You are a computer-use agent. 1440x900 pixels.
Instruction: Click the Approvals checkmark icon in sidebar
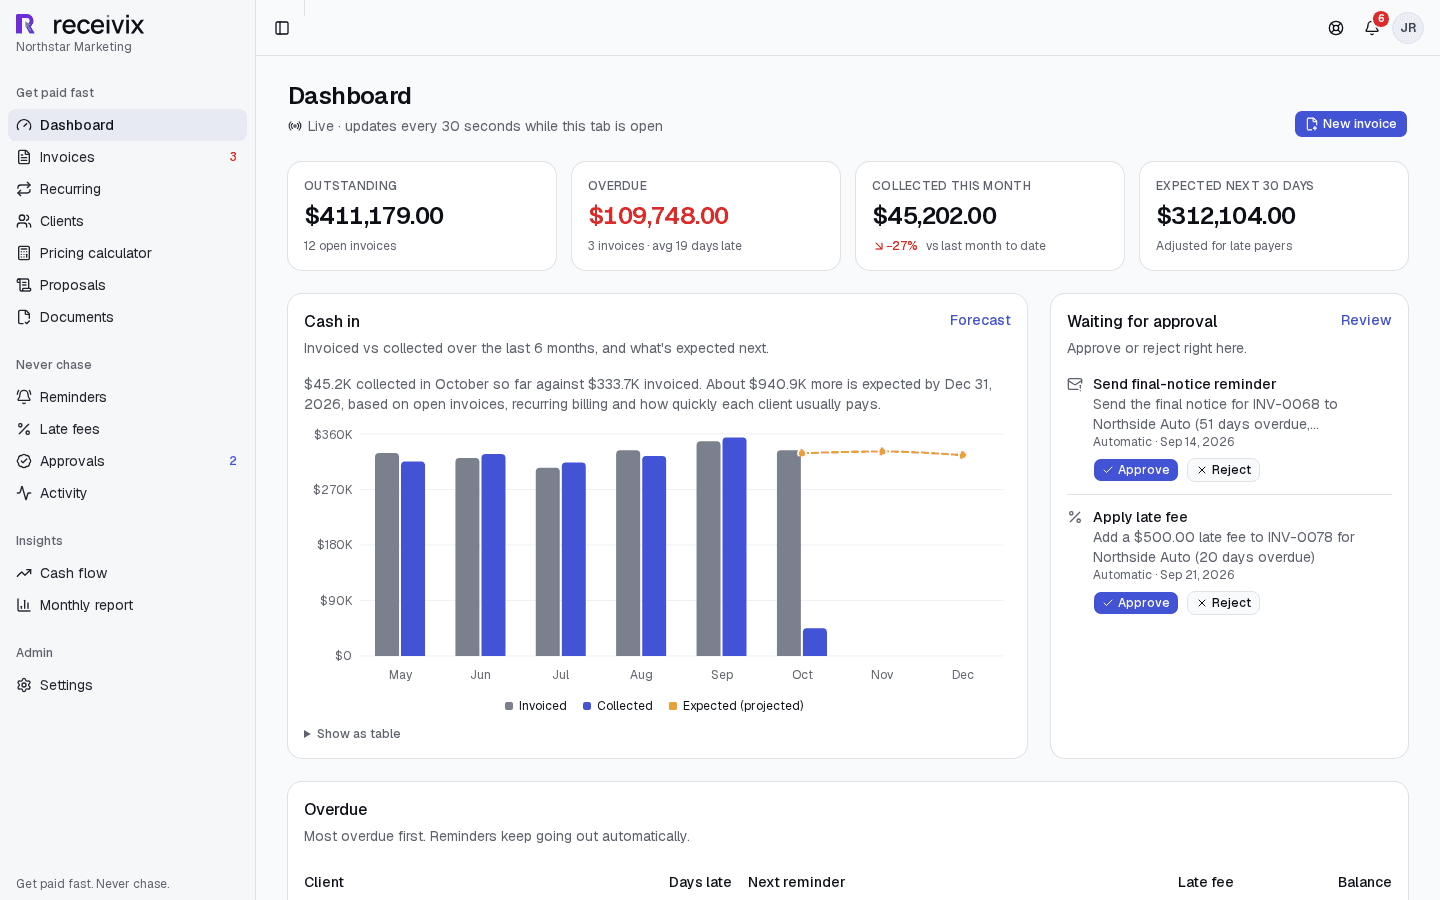24,461
